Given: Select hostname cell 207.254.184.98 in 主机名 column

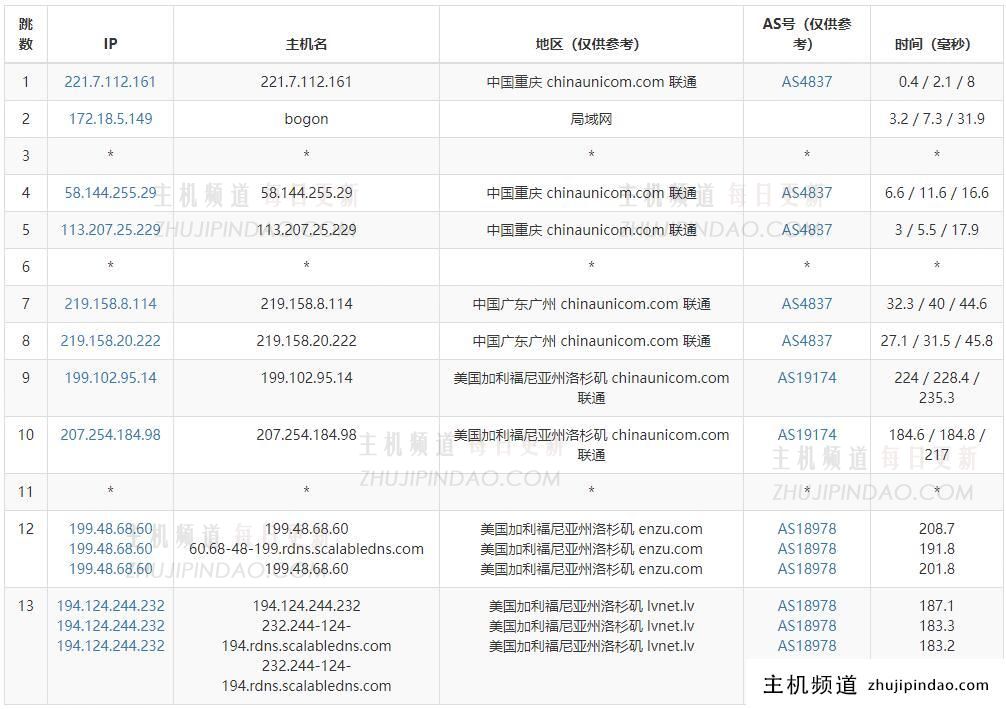Looking at the screenshot, I should coord(306,434).
